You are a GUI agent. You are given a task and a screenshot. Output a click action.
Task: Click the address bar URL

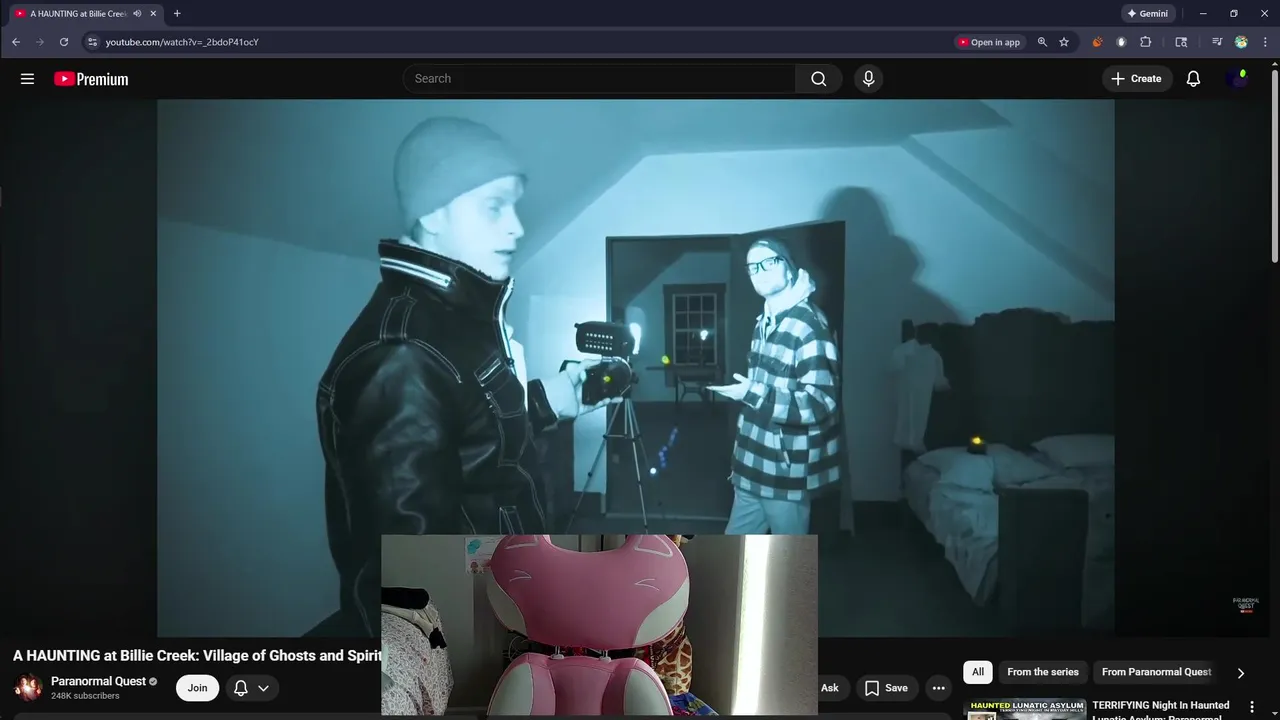pyautogui.click(x=182, y=42)
